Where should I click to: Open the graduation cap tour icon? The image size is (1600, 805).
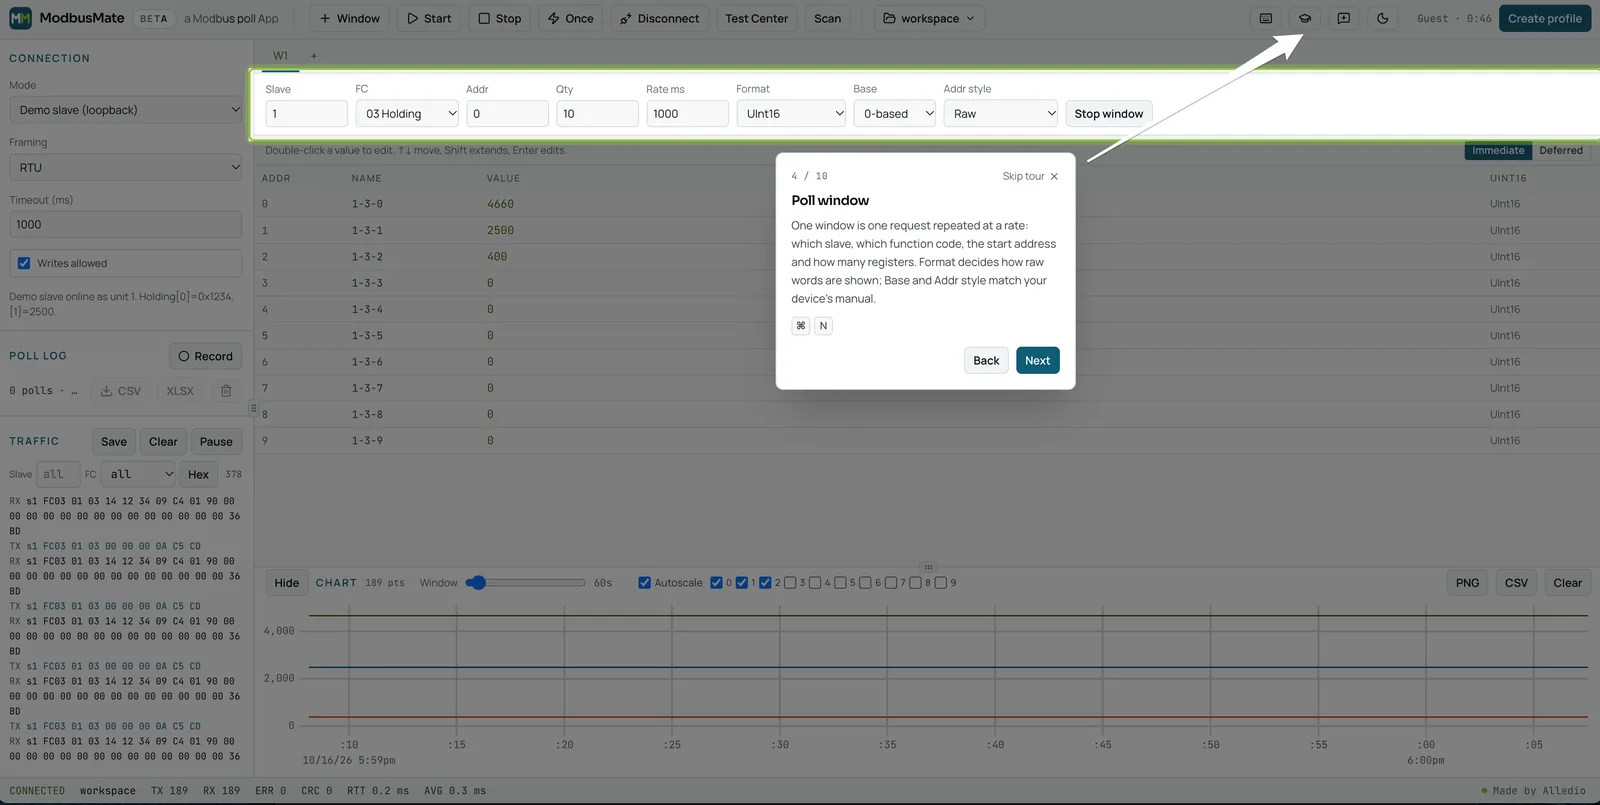1305,18
